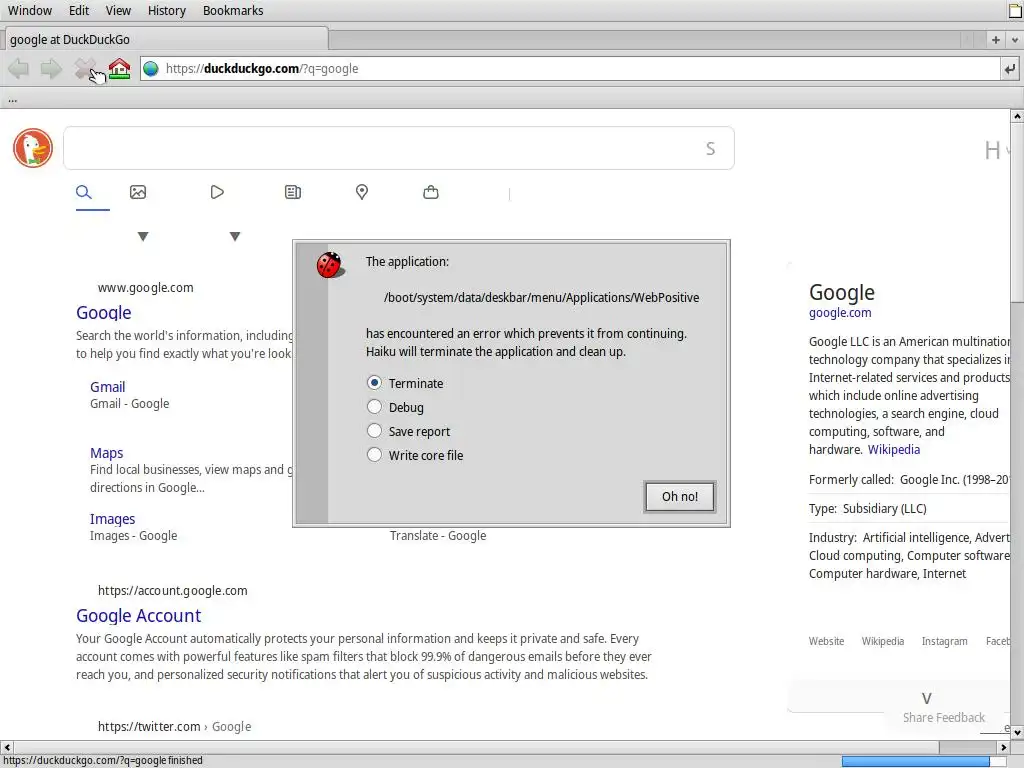1024x768 pixels.
Task: Select the Debug radio option
Action: (374, 407)
